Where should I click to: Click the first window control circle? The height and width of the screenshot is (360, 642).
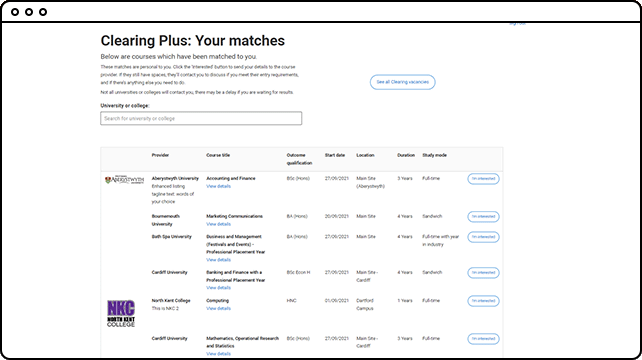click(x=15, y=12)
